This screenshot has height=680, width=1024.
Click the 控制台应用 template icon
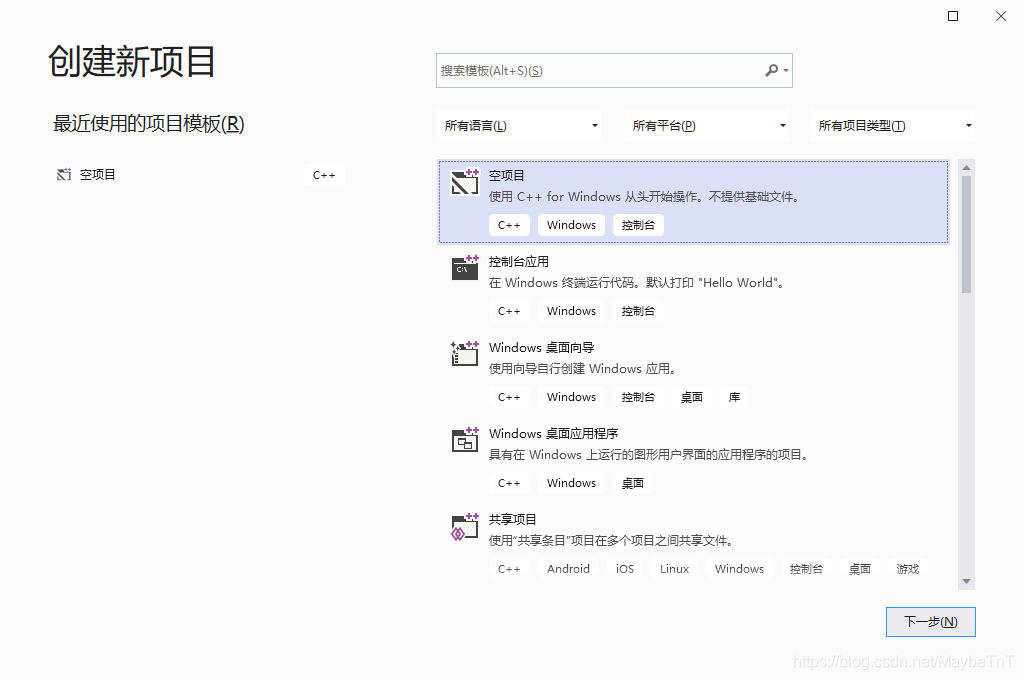point(465,268)
